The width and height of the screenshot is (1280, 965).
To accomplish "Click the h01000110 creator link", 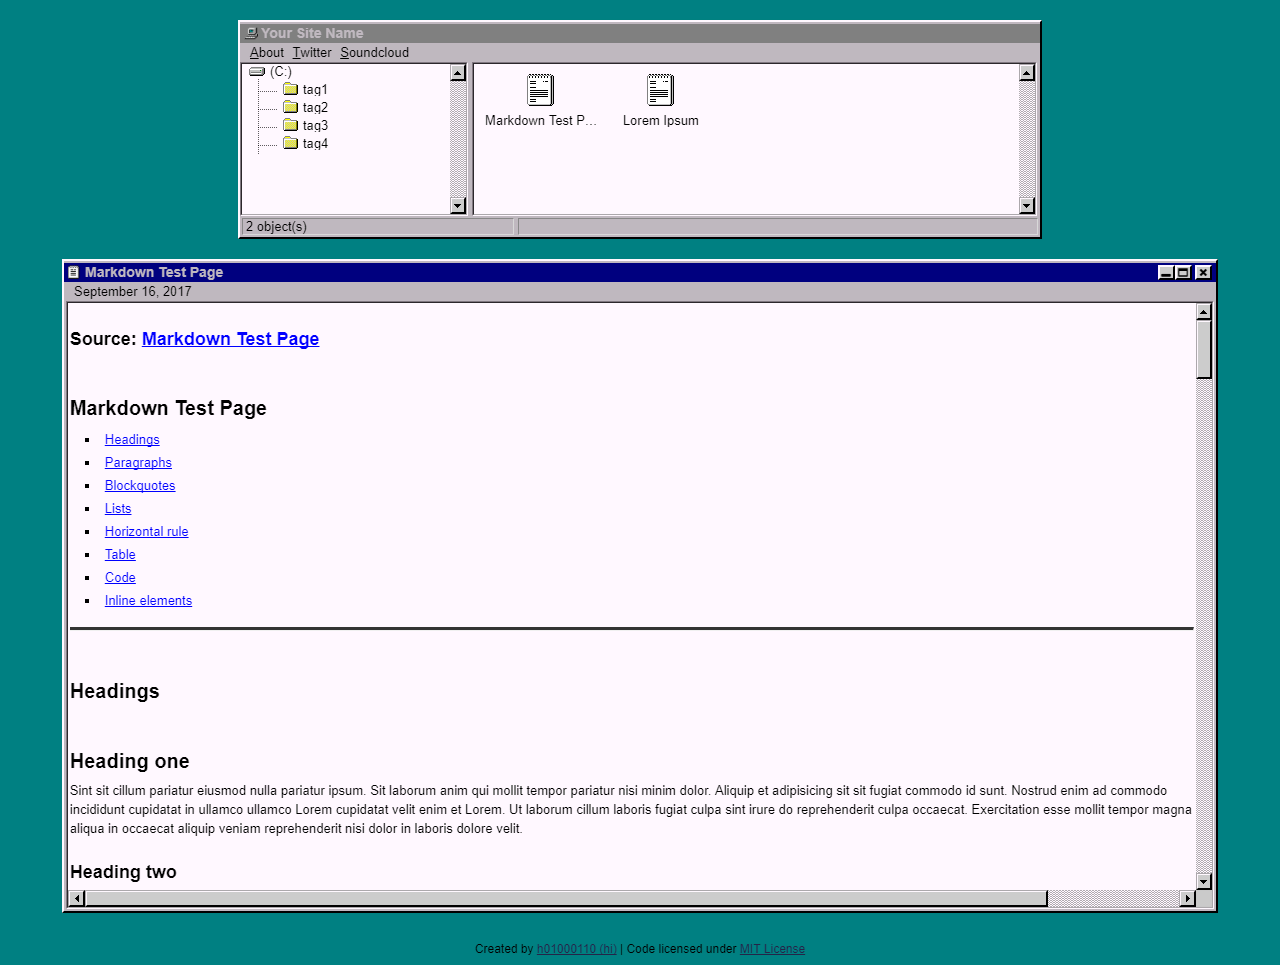I will point(576,949).
